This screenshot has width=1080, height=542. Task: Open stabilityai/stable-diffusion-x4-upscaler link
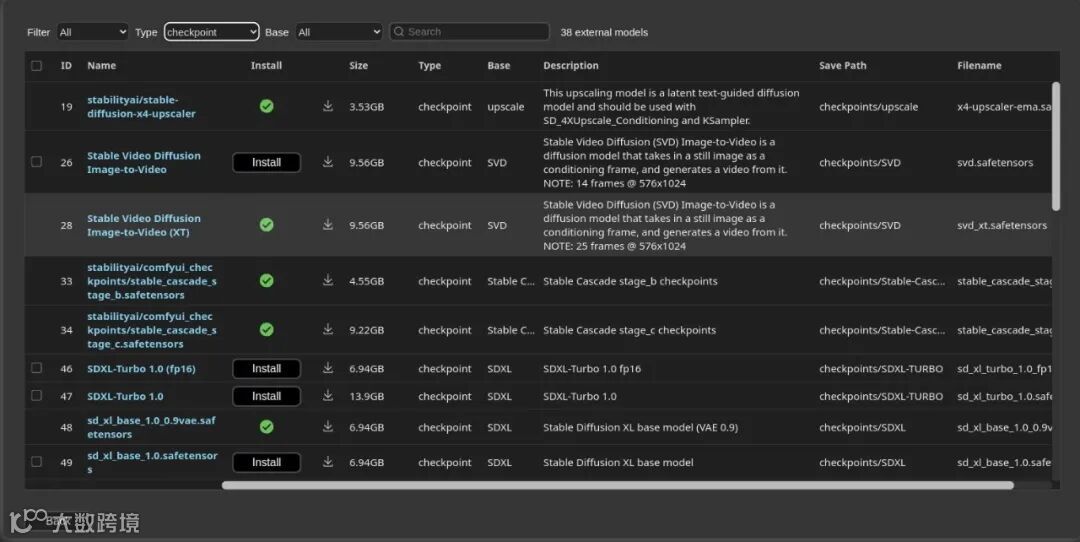click(141, 107)
